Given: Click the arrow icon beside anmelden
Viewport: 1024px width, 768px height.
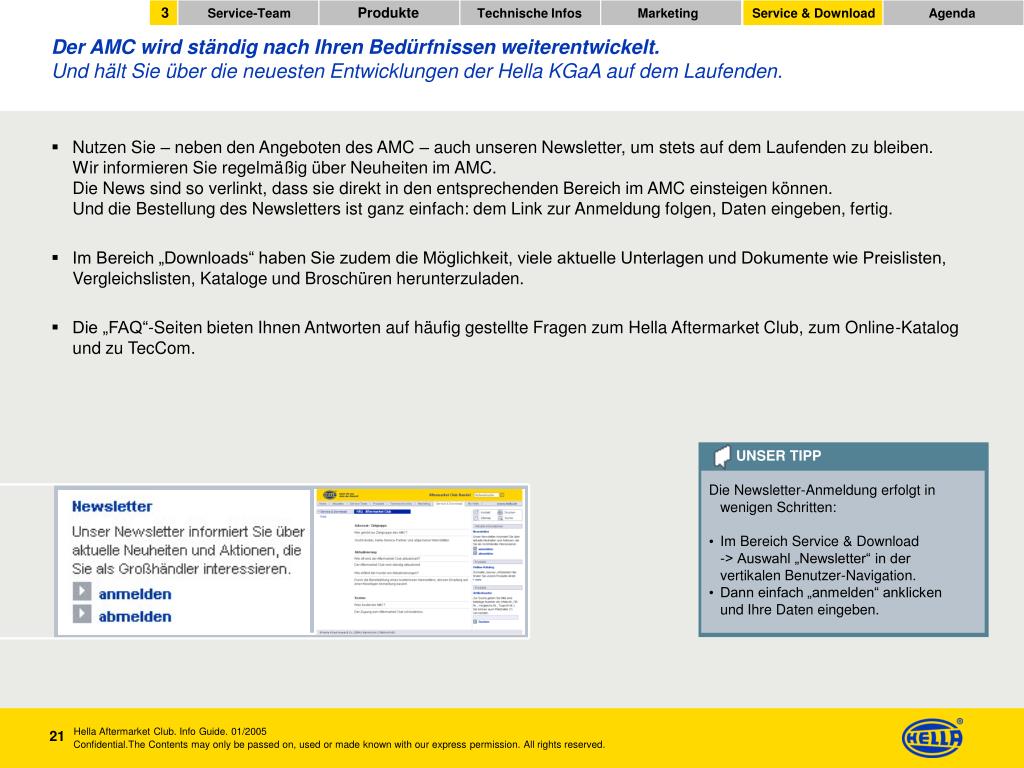Looking at the screenshot, I should coord(82,592).
